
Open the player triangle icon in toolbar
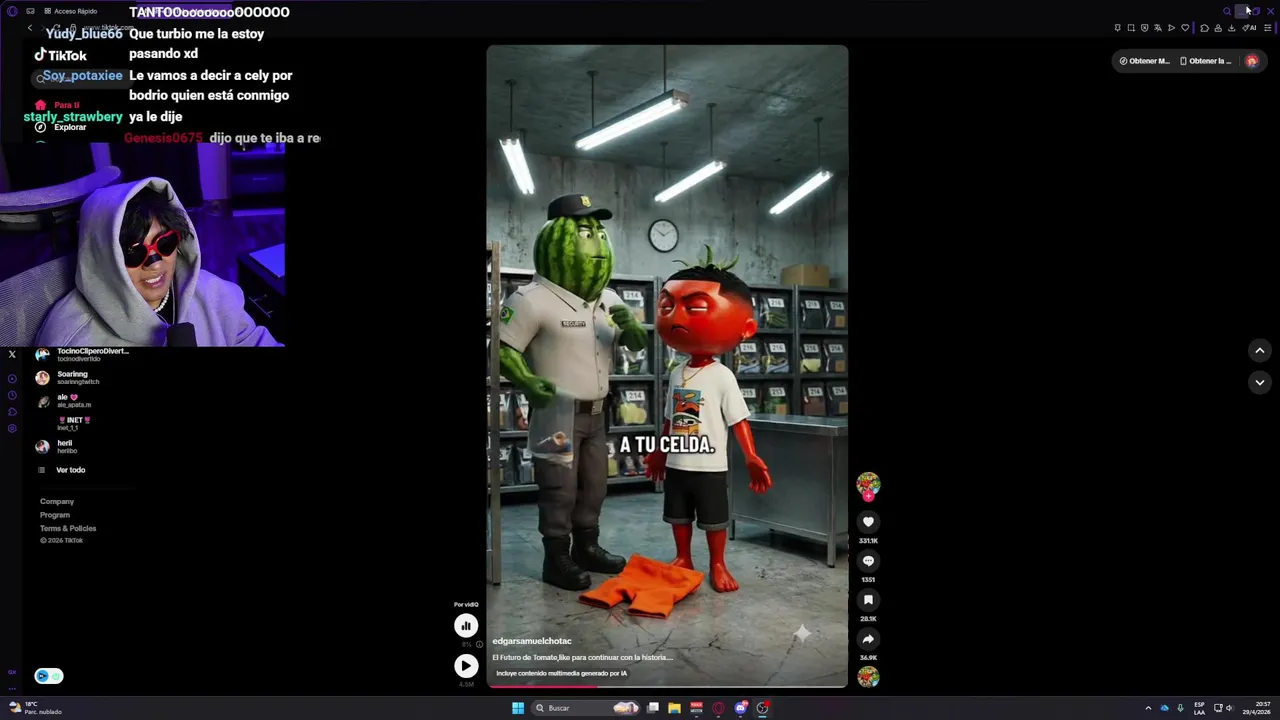point(1171,28)
